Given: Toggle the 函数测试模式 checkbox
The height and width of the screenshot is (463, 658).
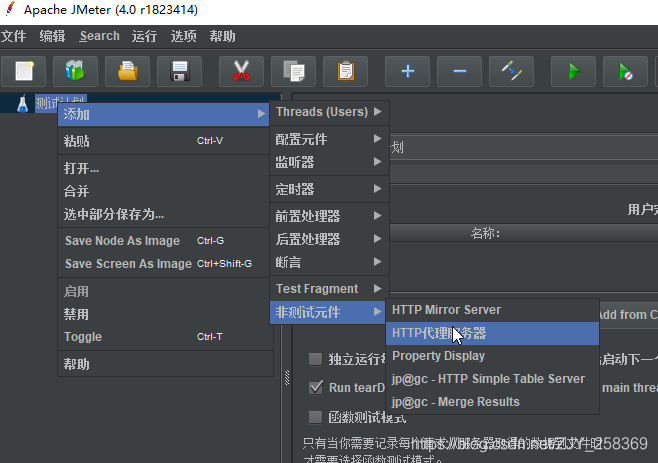Looking at the screenshot, I should [x=315, y=417].
